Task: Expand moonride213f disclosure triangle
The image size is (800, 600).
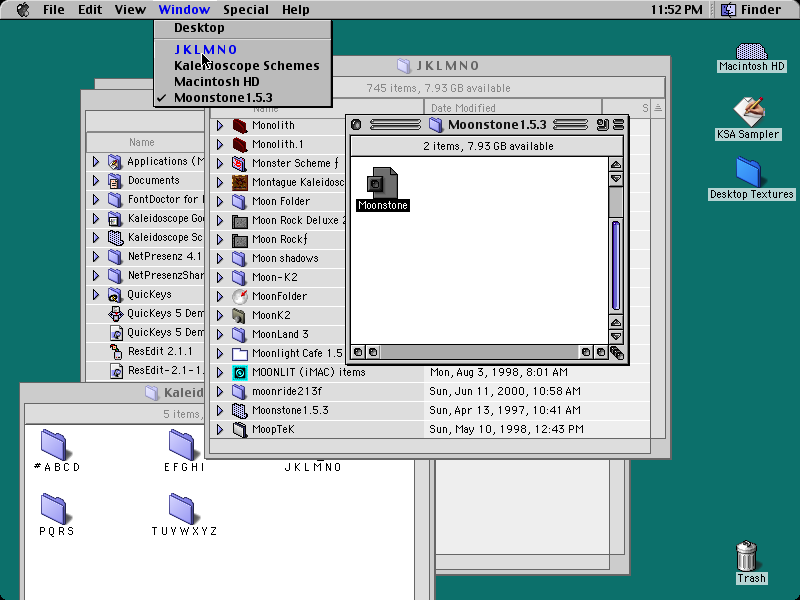Action: coord(220,391)
